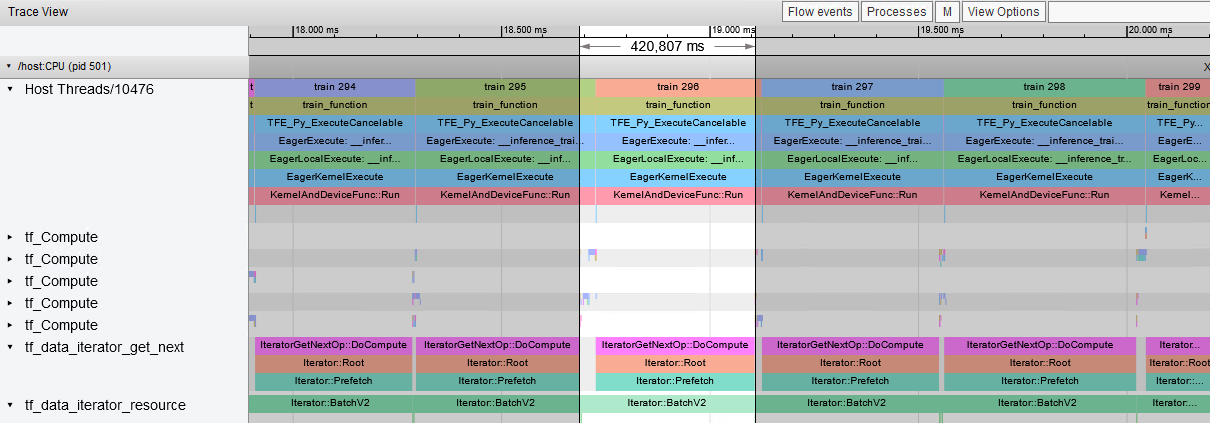Expand the topmost tf_Compute thread
1210x423 pixels.
click(10, 237)
